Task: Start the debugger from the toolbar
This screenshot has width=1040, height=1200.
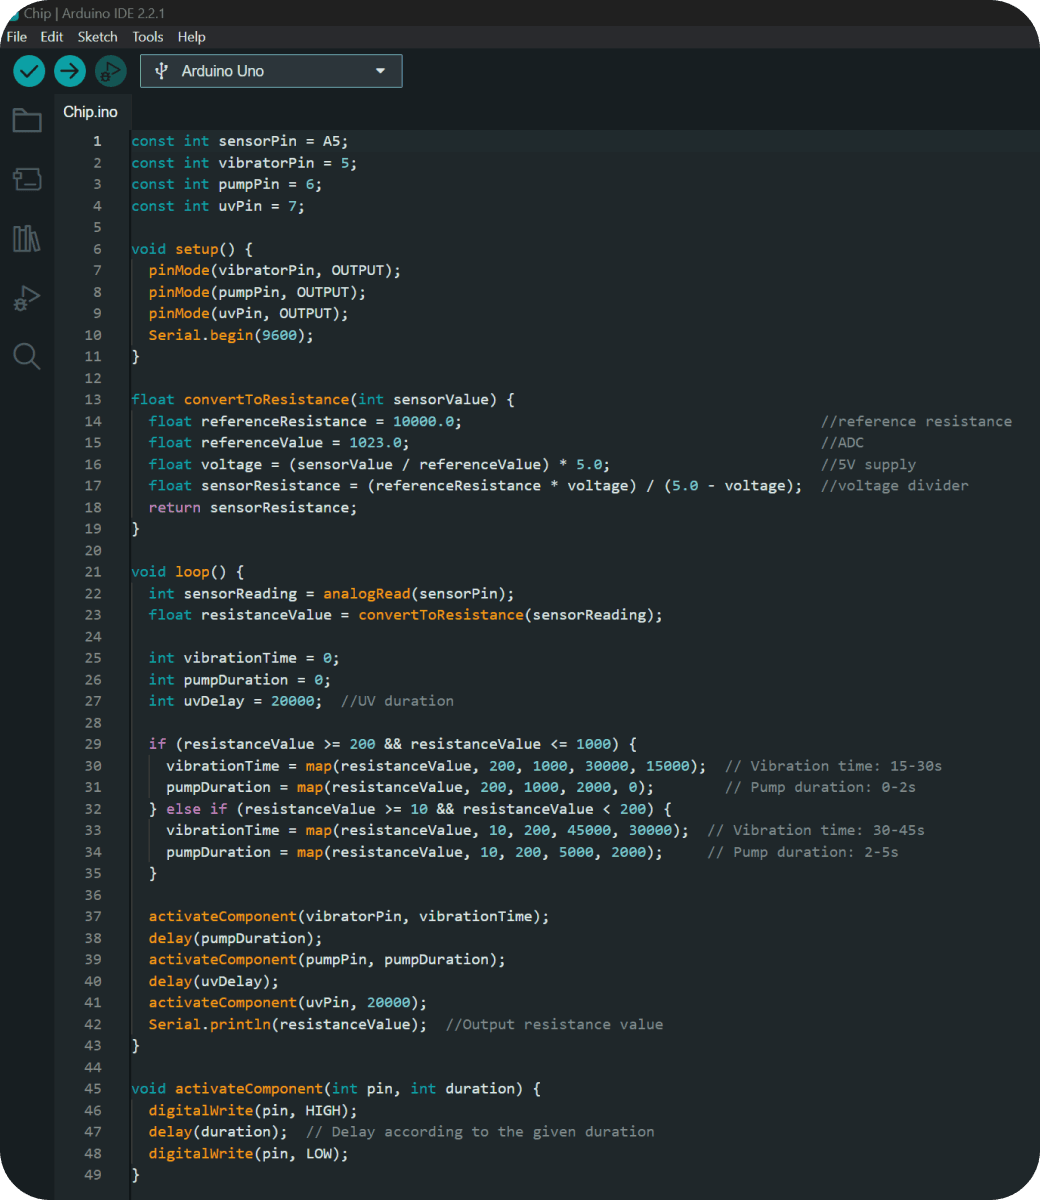Action: click(110, 71)
